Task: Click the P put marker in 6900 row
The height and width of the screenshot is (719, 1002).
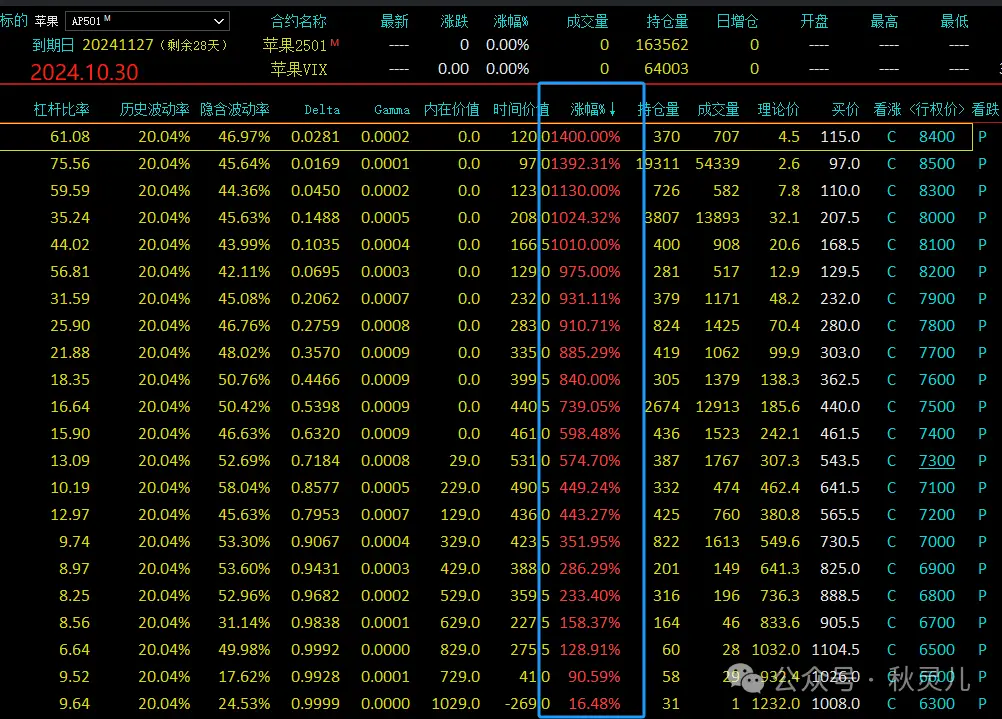Action: (x=982, y=569)
